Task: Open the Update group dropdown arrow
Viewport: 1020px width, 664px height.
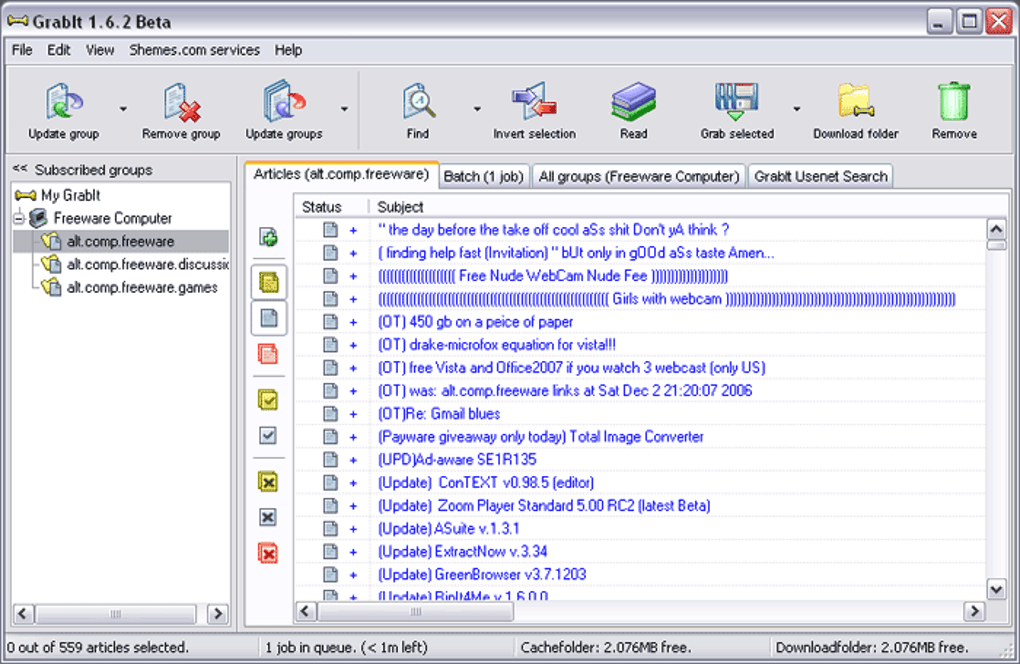Action: coord(123,109)
